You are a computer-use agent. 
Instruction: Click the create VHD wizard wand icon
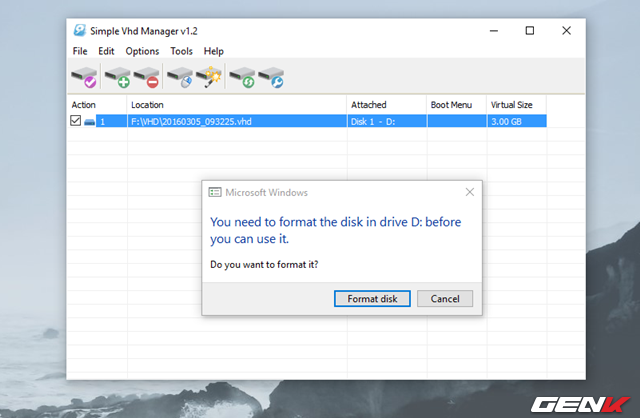pos(209,77)
